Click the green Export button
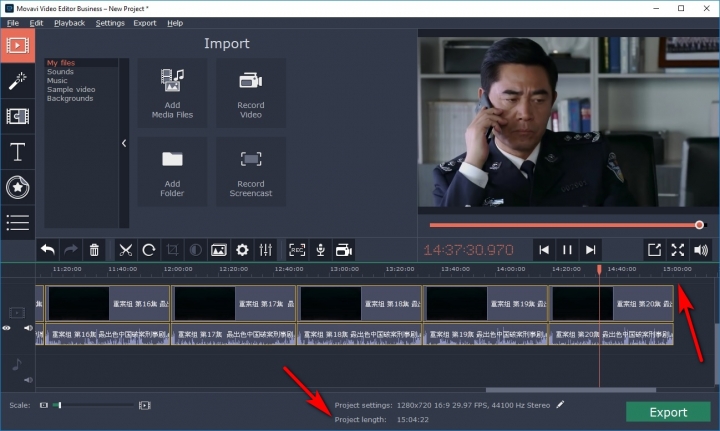The width and height of the screenshot is (720, 431). click(x=668, y=412)
